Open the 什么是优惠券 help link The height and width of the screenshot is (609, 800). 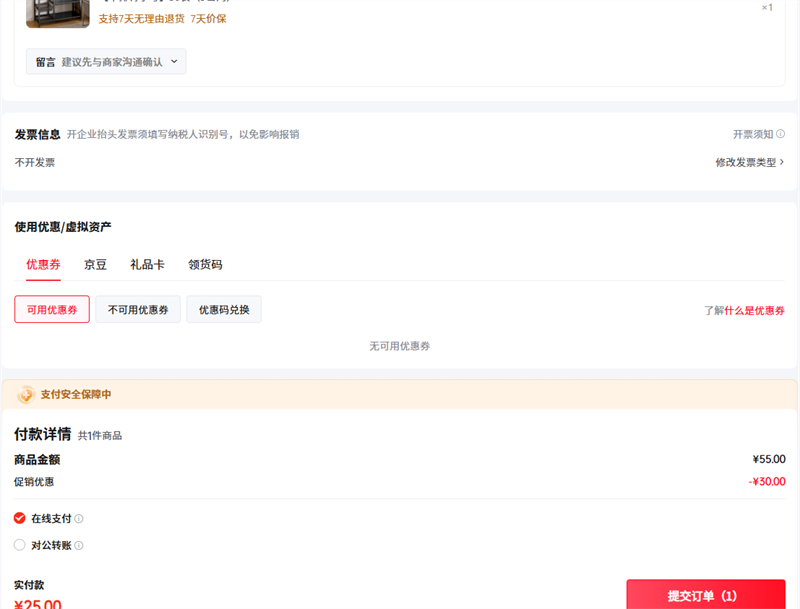click(754, 311)
